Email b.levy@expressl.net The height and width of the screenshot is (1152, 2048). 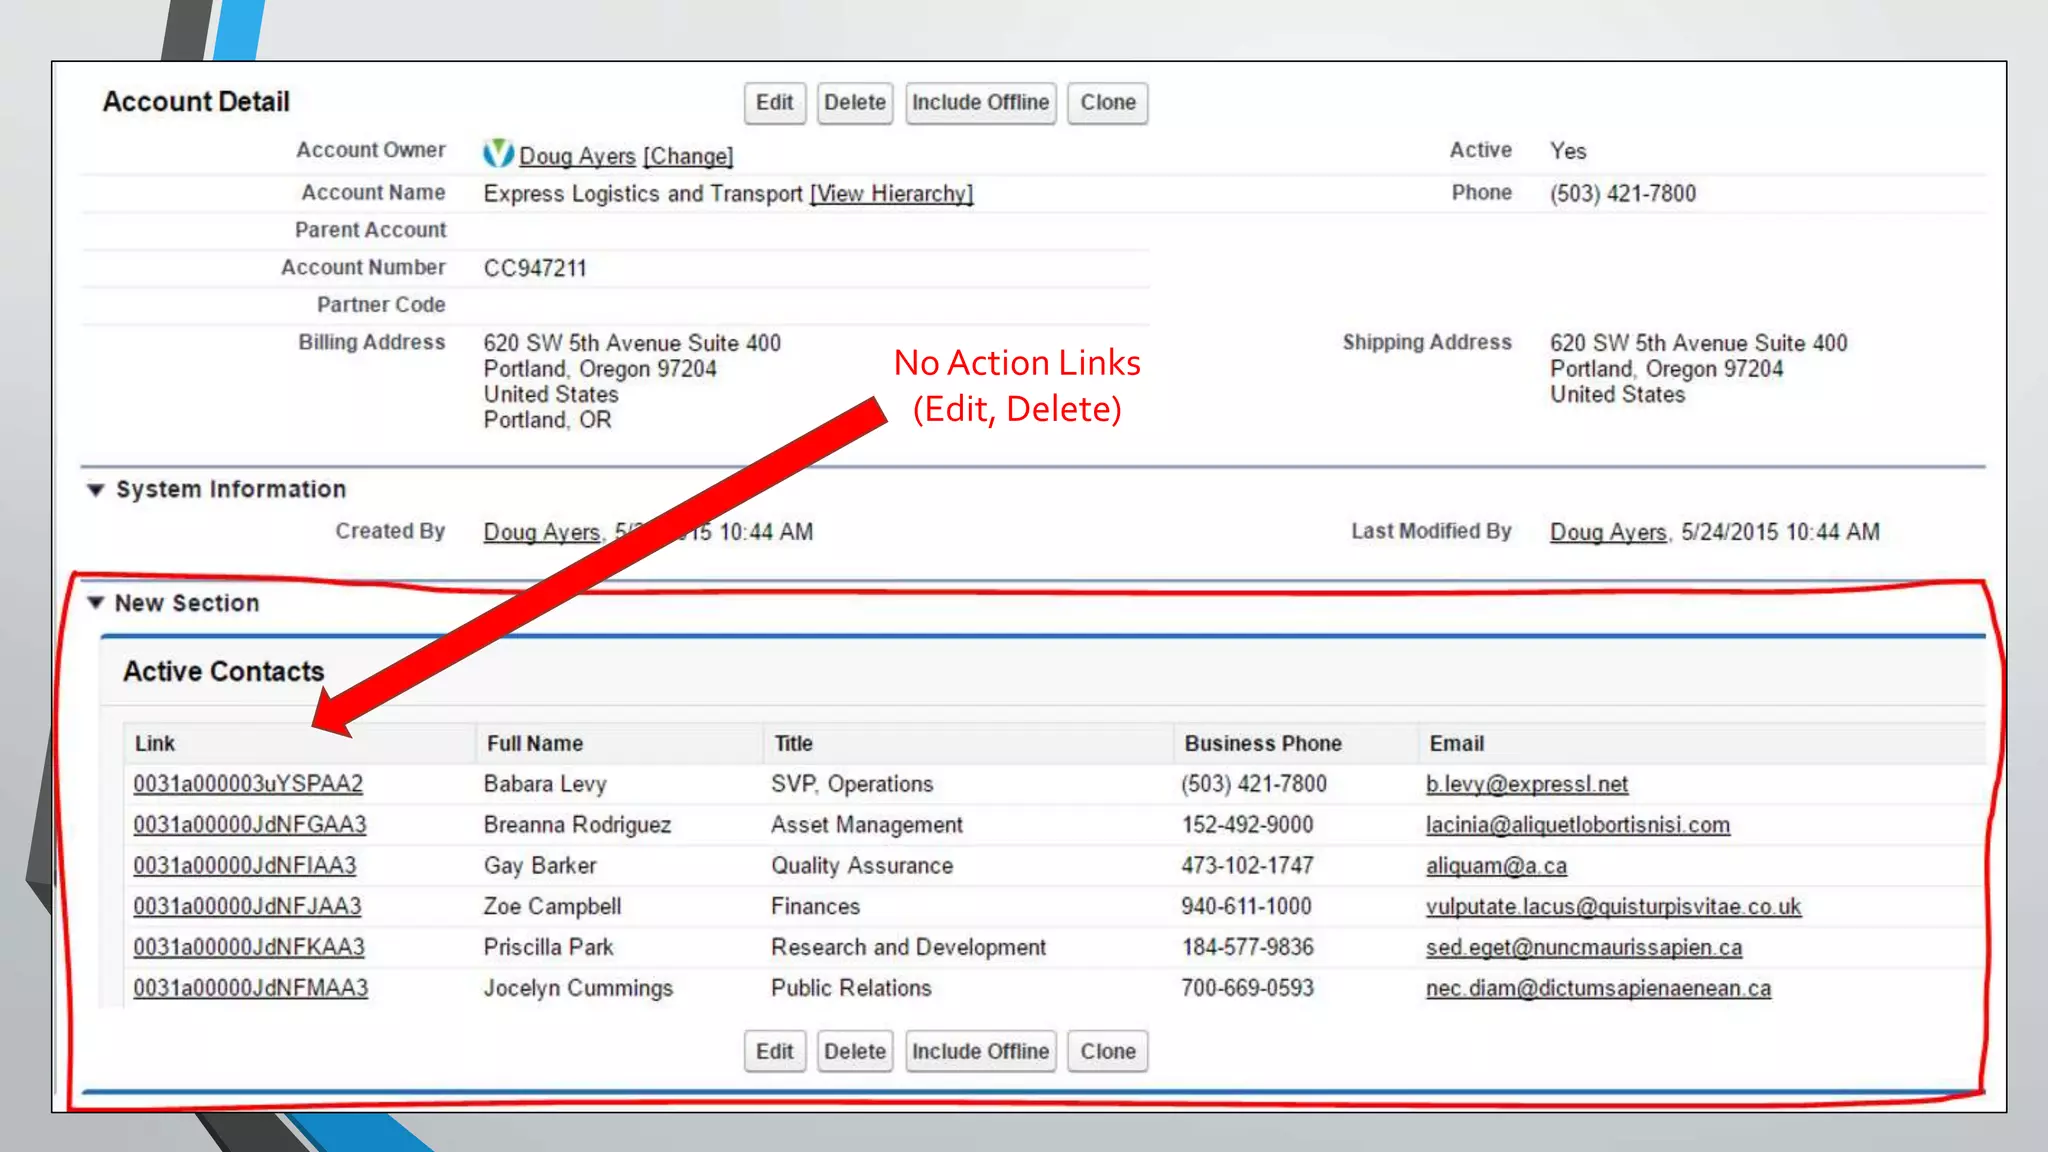1527,784
